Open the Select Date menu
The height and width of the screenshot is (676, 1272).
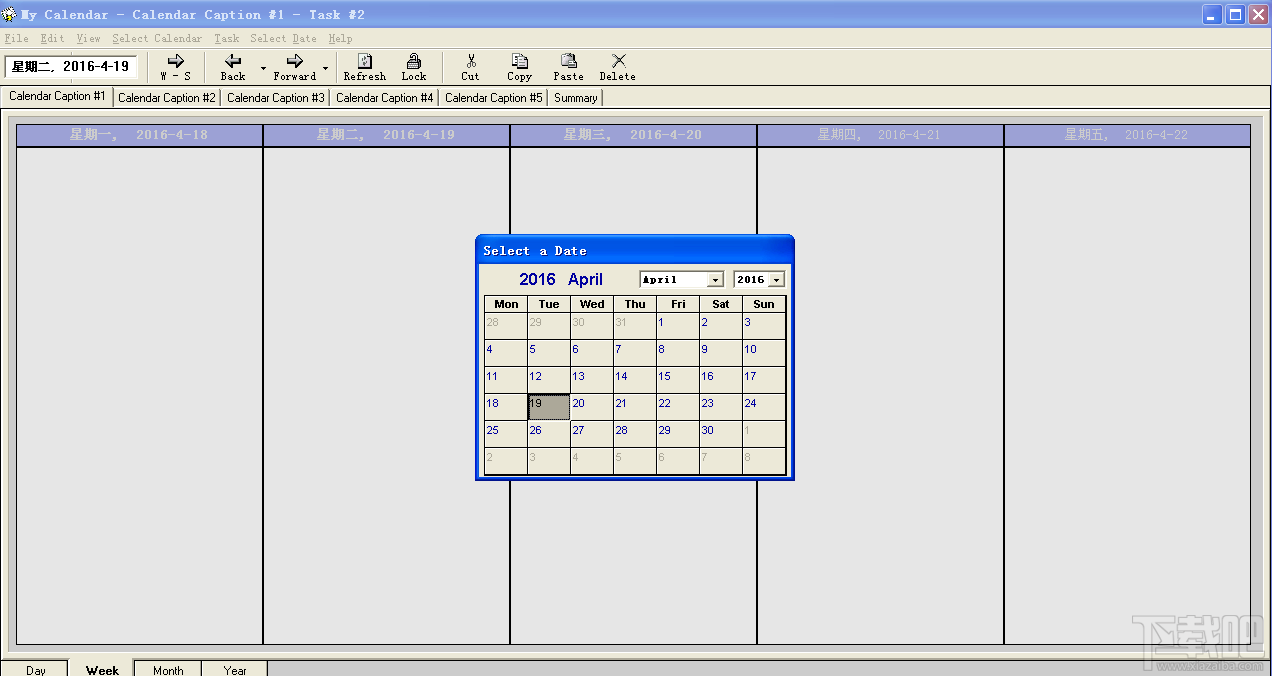click(x=284, y=38)
